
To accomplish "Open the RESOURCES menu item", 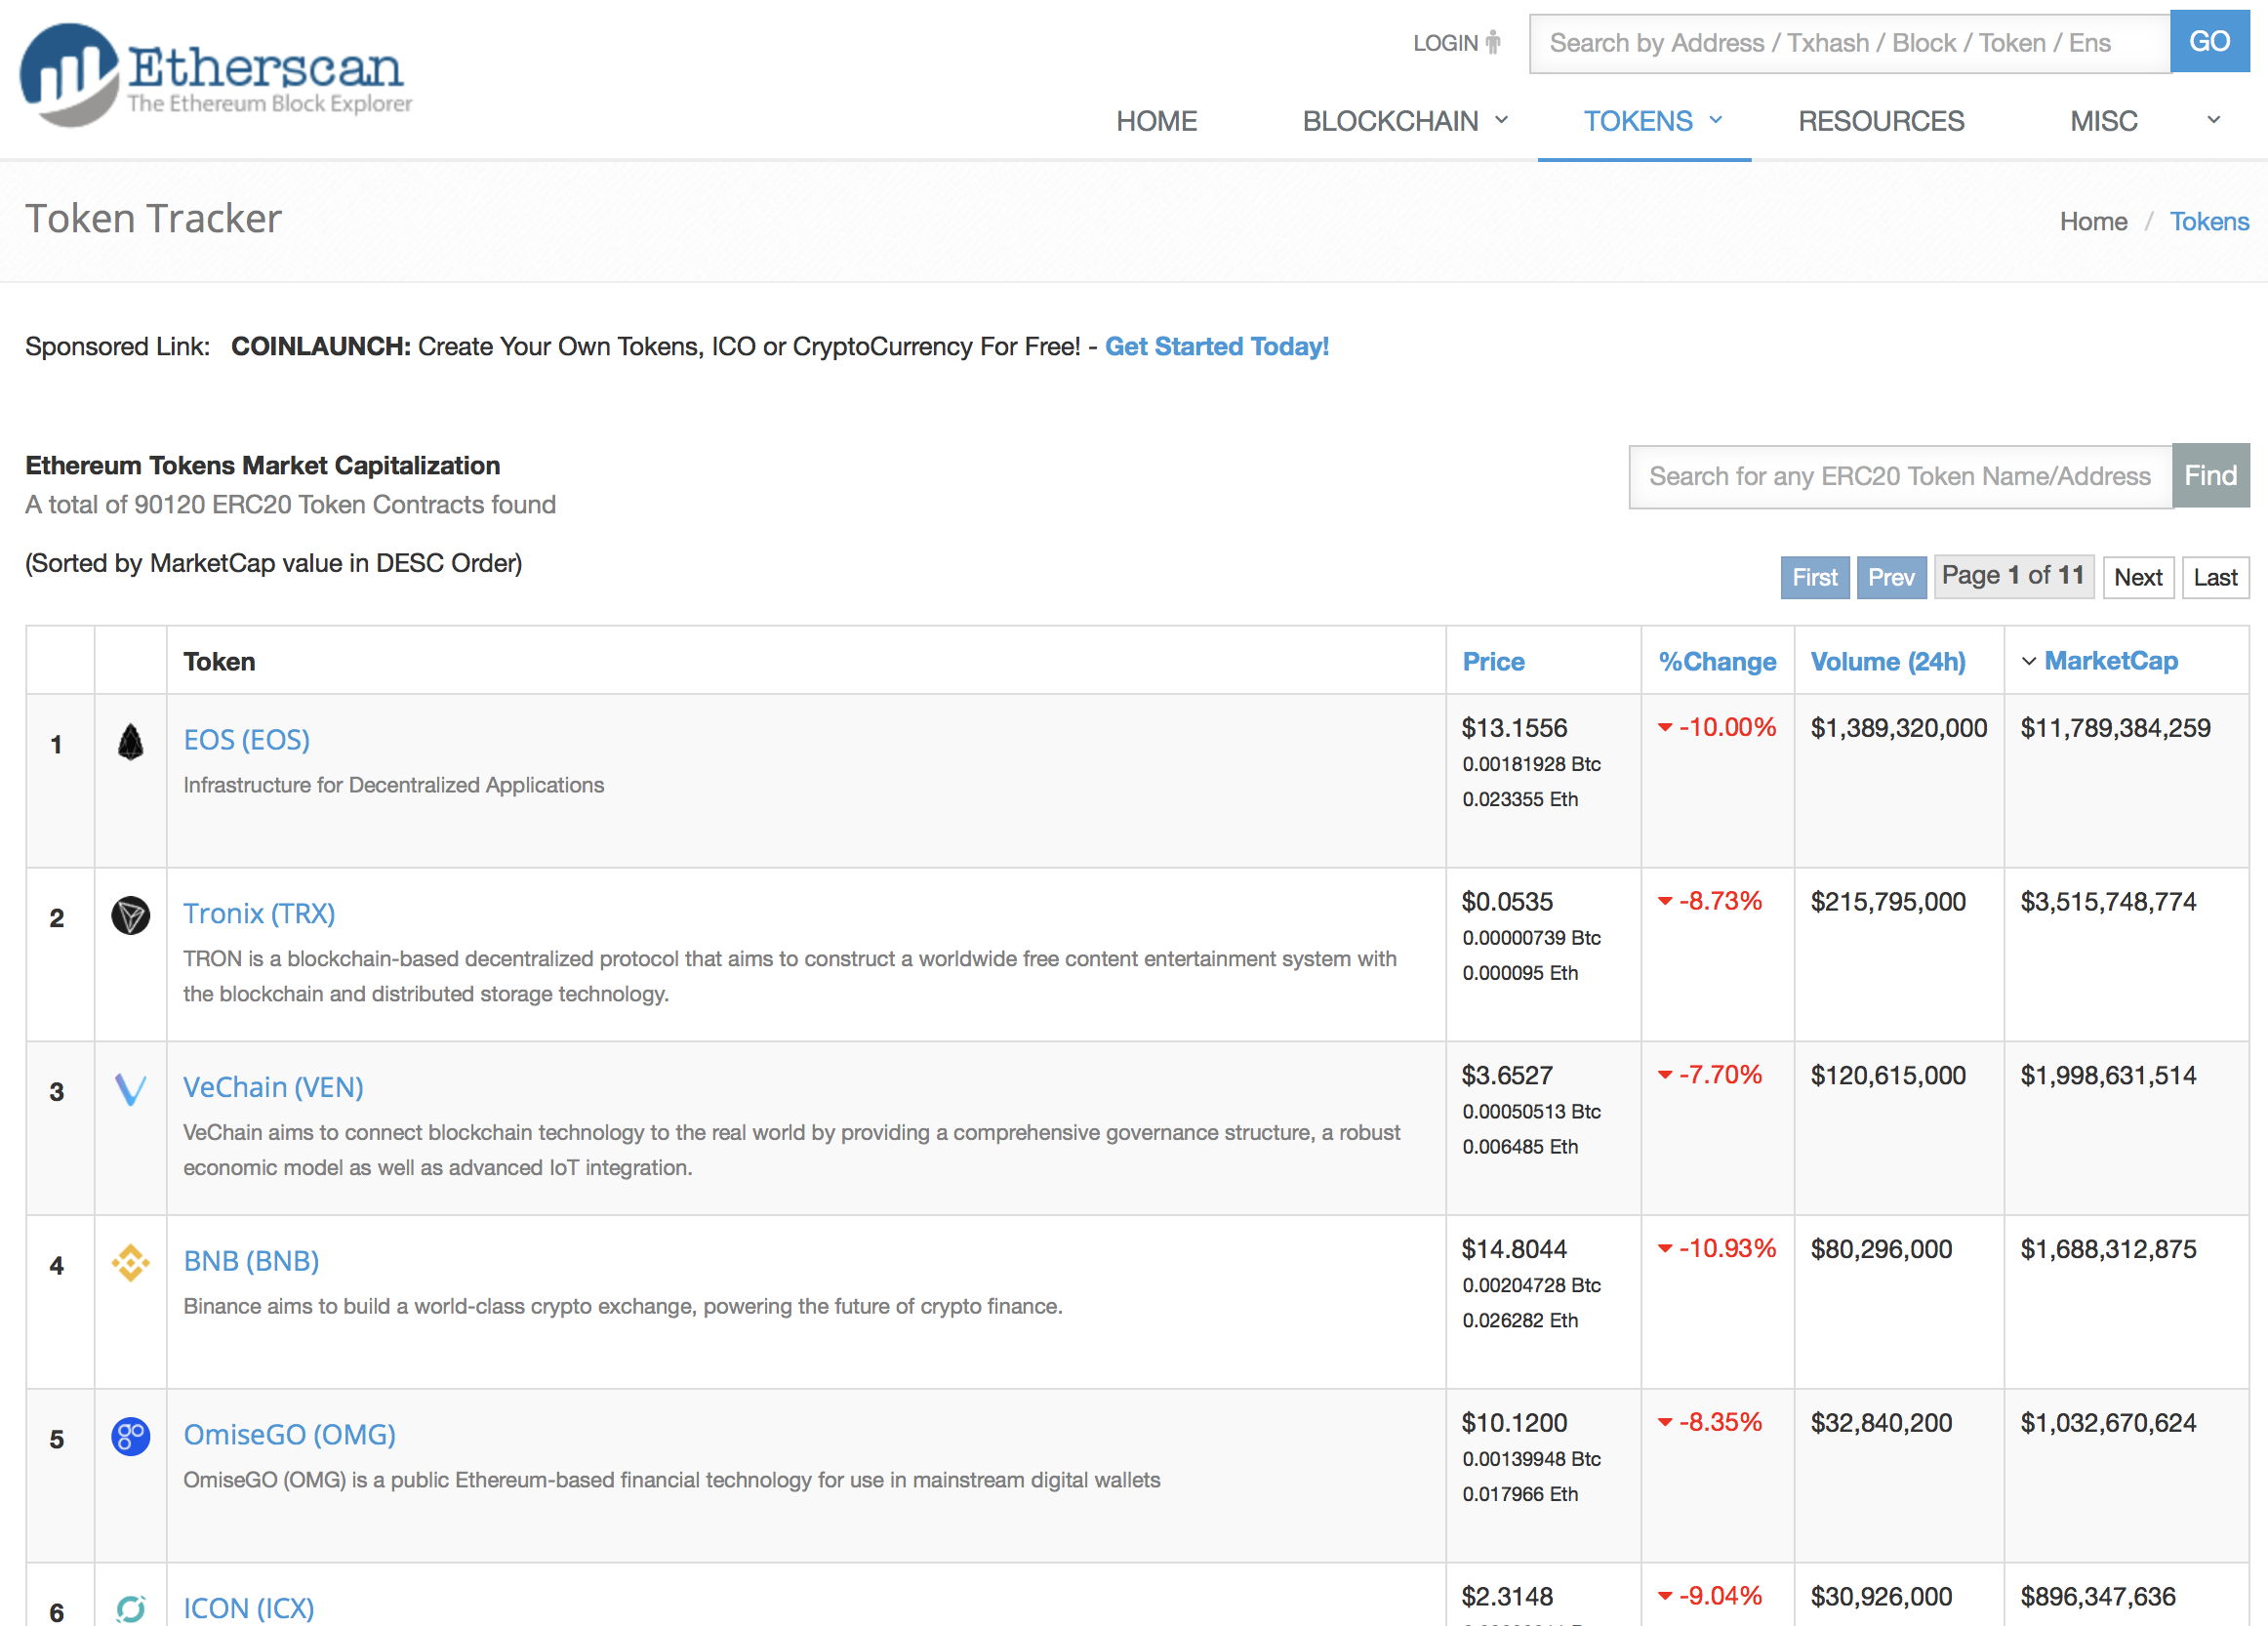I will coord(1881,121).
